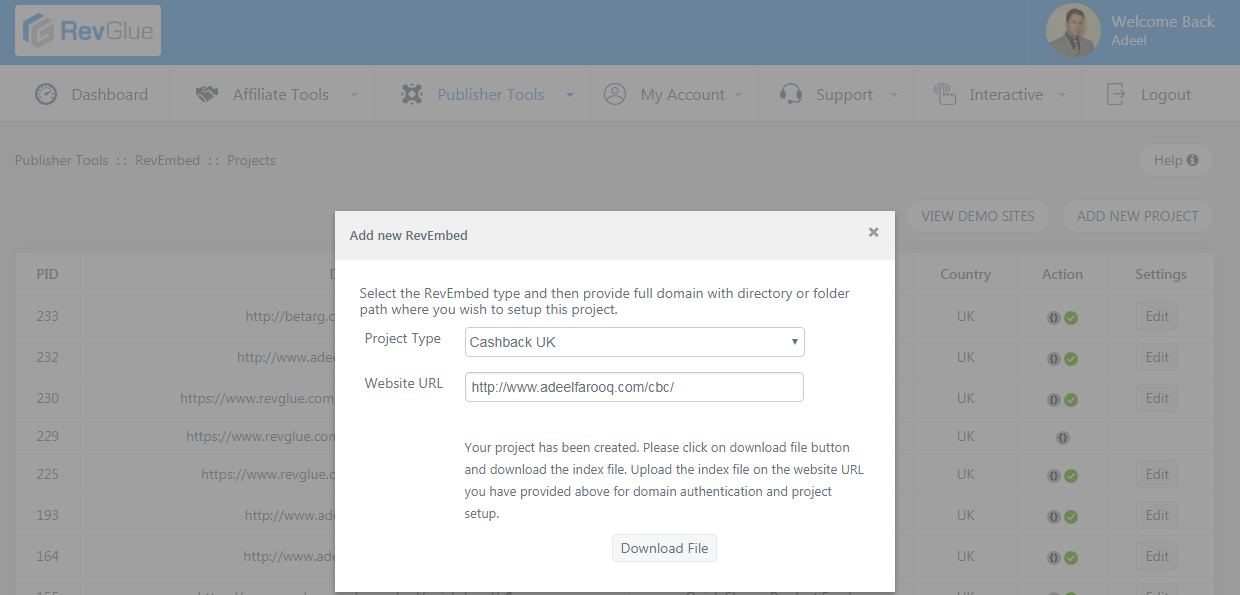1240x595 pixels.
Task: Open the Project Type dropdown
Action: point(634,342)
